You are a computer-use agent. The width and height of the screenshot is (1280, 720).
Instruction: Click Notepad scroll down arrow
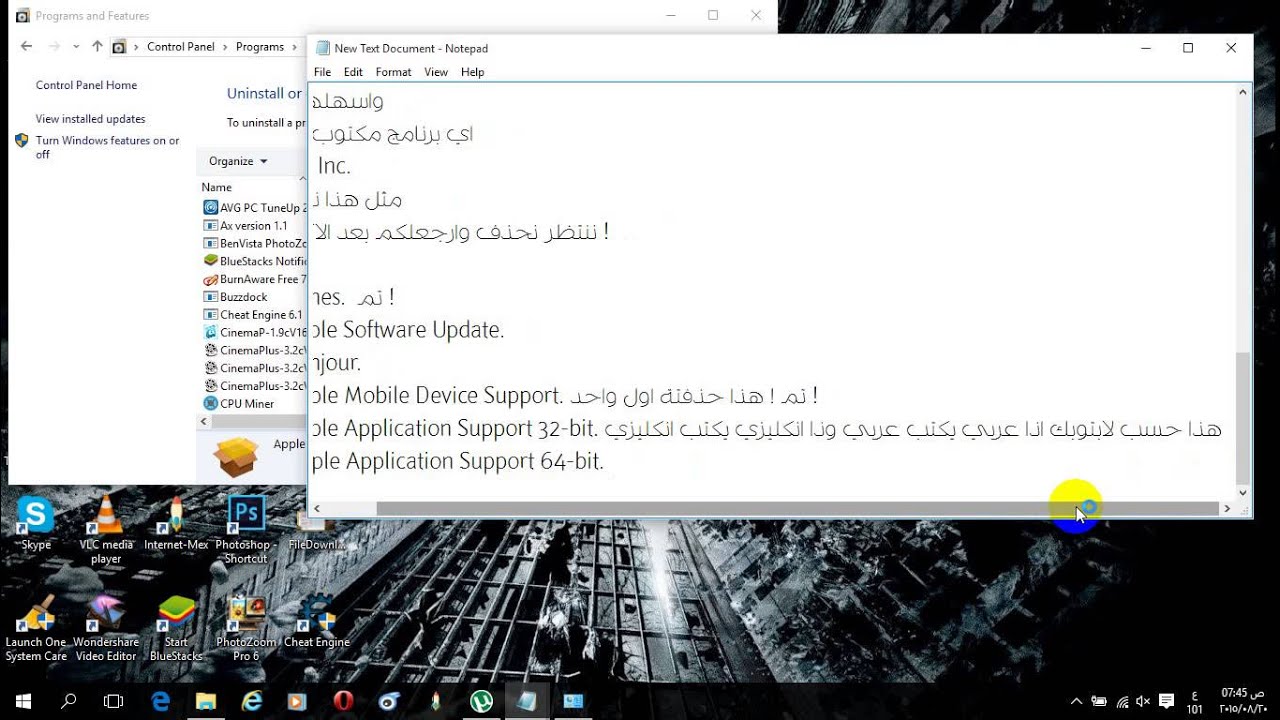pyautogui.click(x=1243, y=493)
